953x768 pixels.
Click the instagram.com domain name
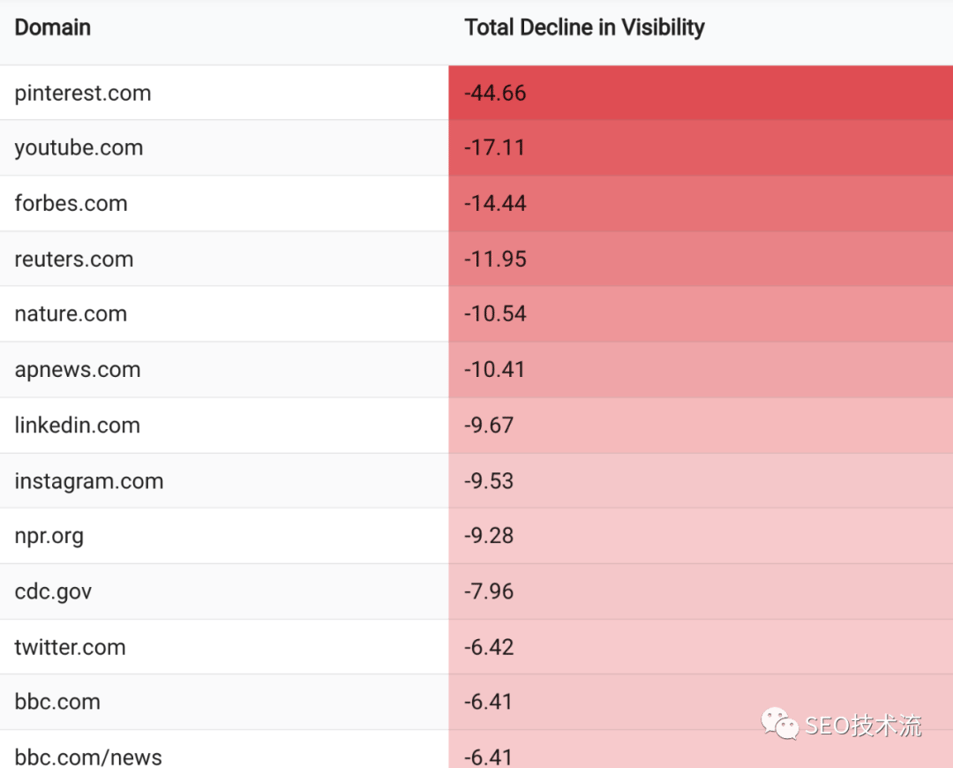pos(89,482)
